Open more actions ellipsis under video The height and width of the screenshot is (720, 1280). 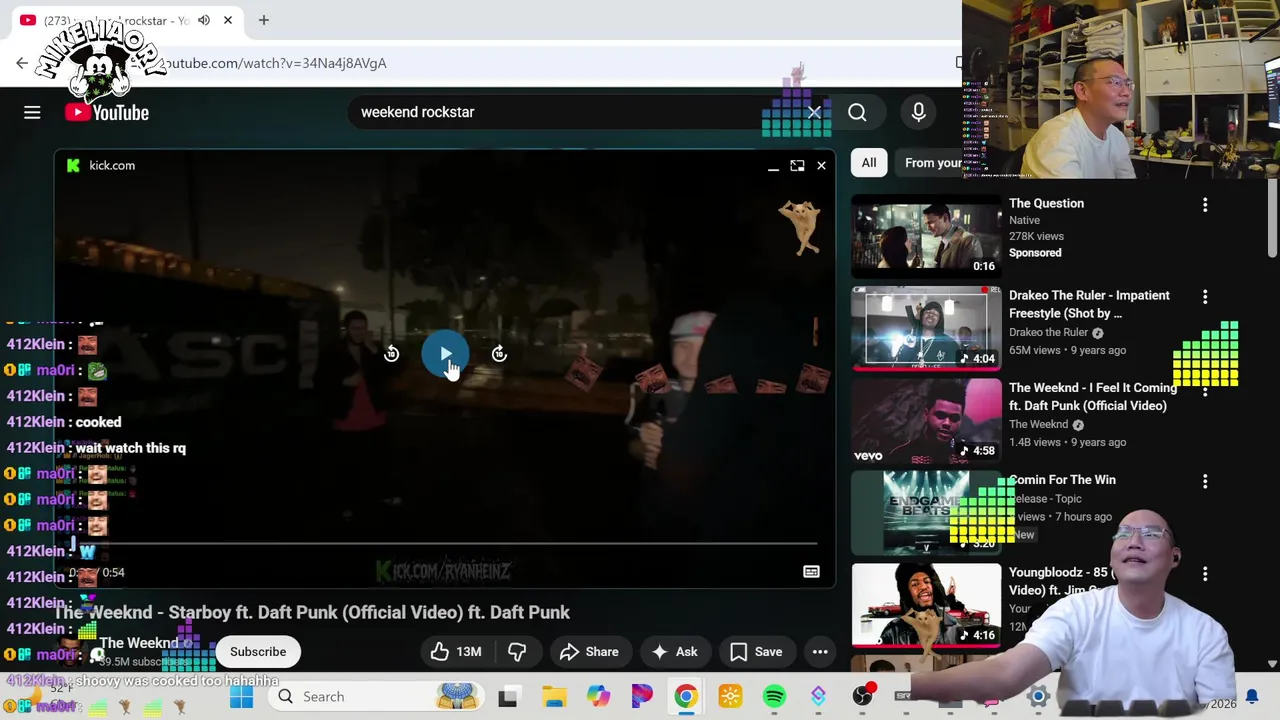click(x=820, y=652)
